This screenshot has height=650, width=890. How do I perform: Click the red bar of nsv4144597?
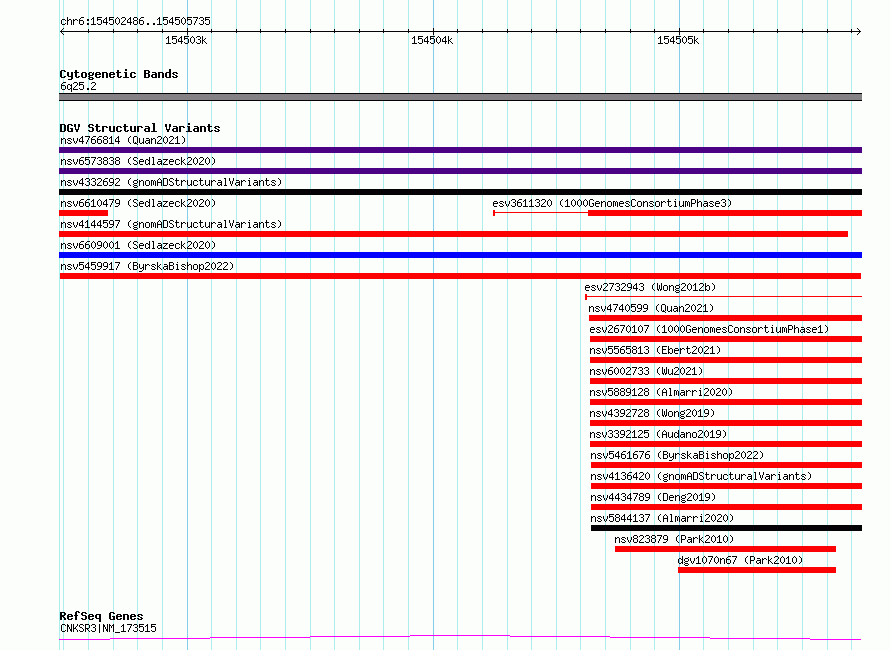454,234
